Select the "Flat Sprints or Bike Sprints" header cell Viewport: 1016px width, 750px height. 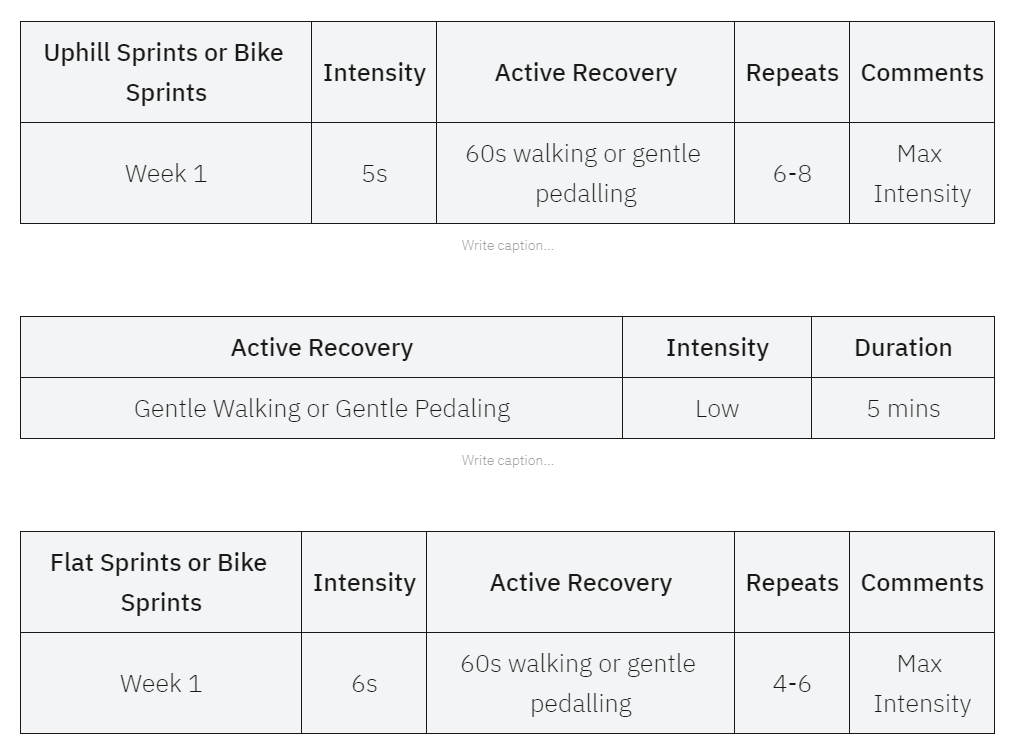coord(160,582)
